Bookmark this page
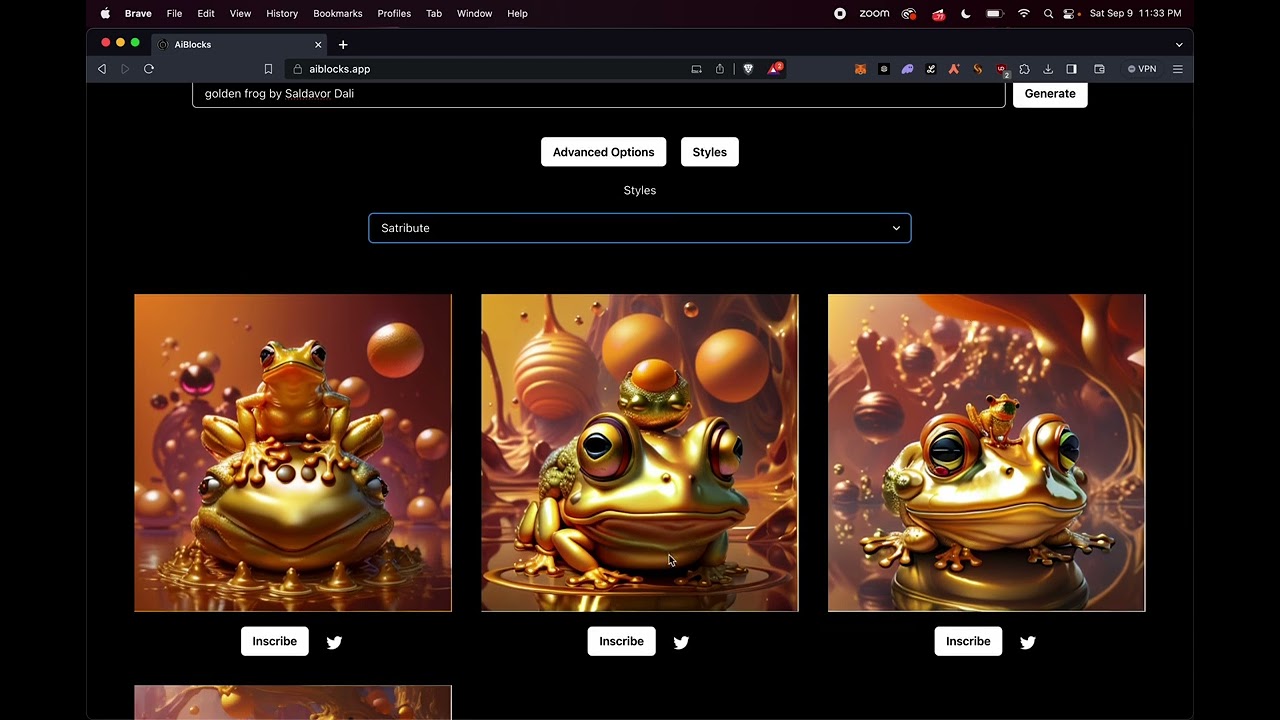The height and width of the screenshot is (720, 1280). pos(268,69)
